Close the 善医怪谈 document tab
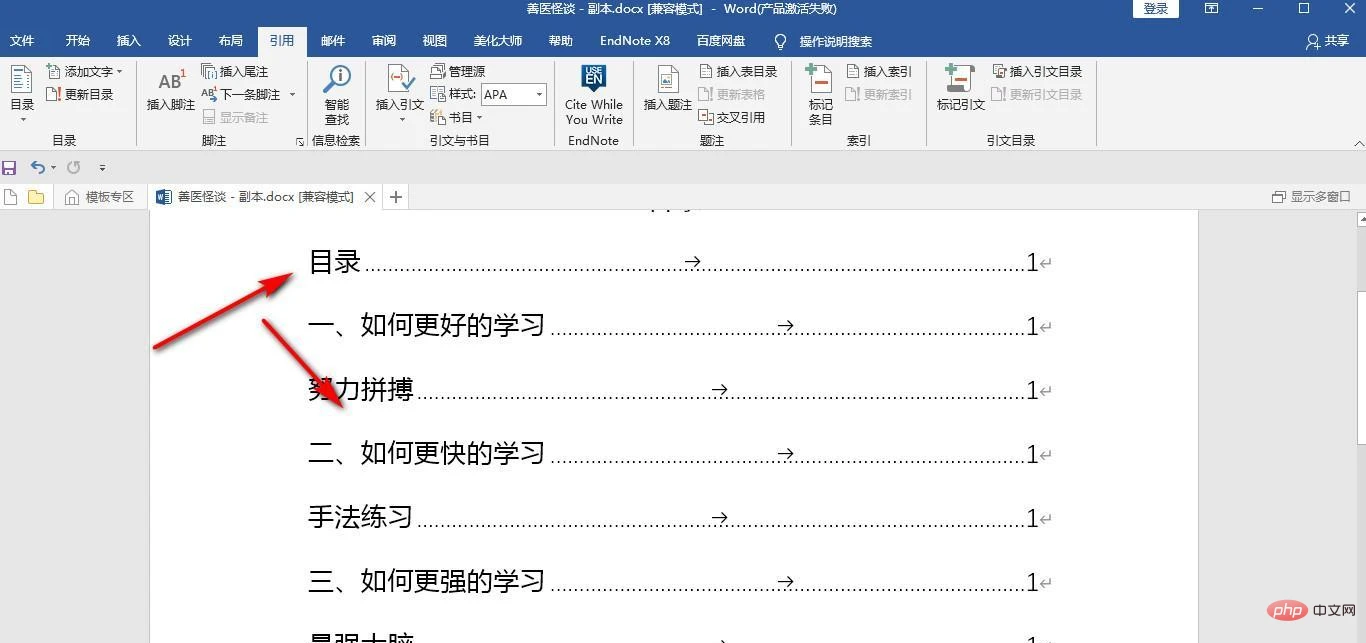 point(370,197)
